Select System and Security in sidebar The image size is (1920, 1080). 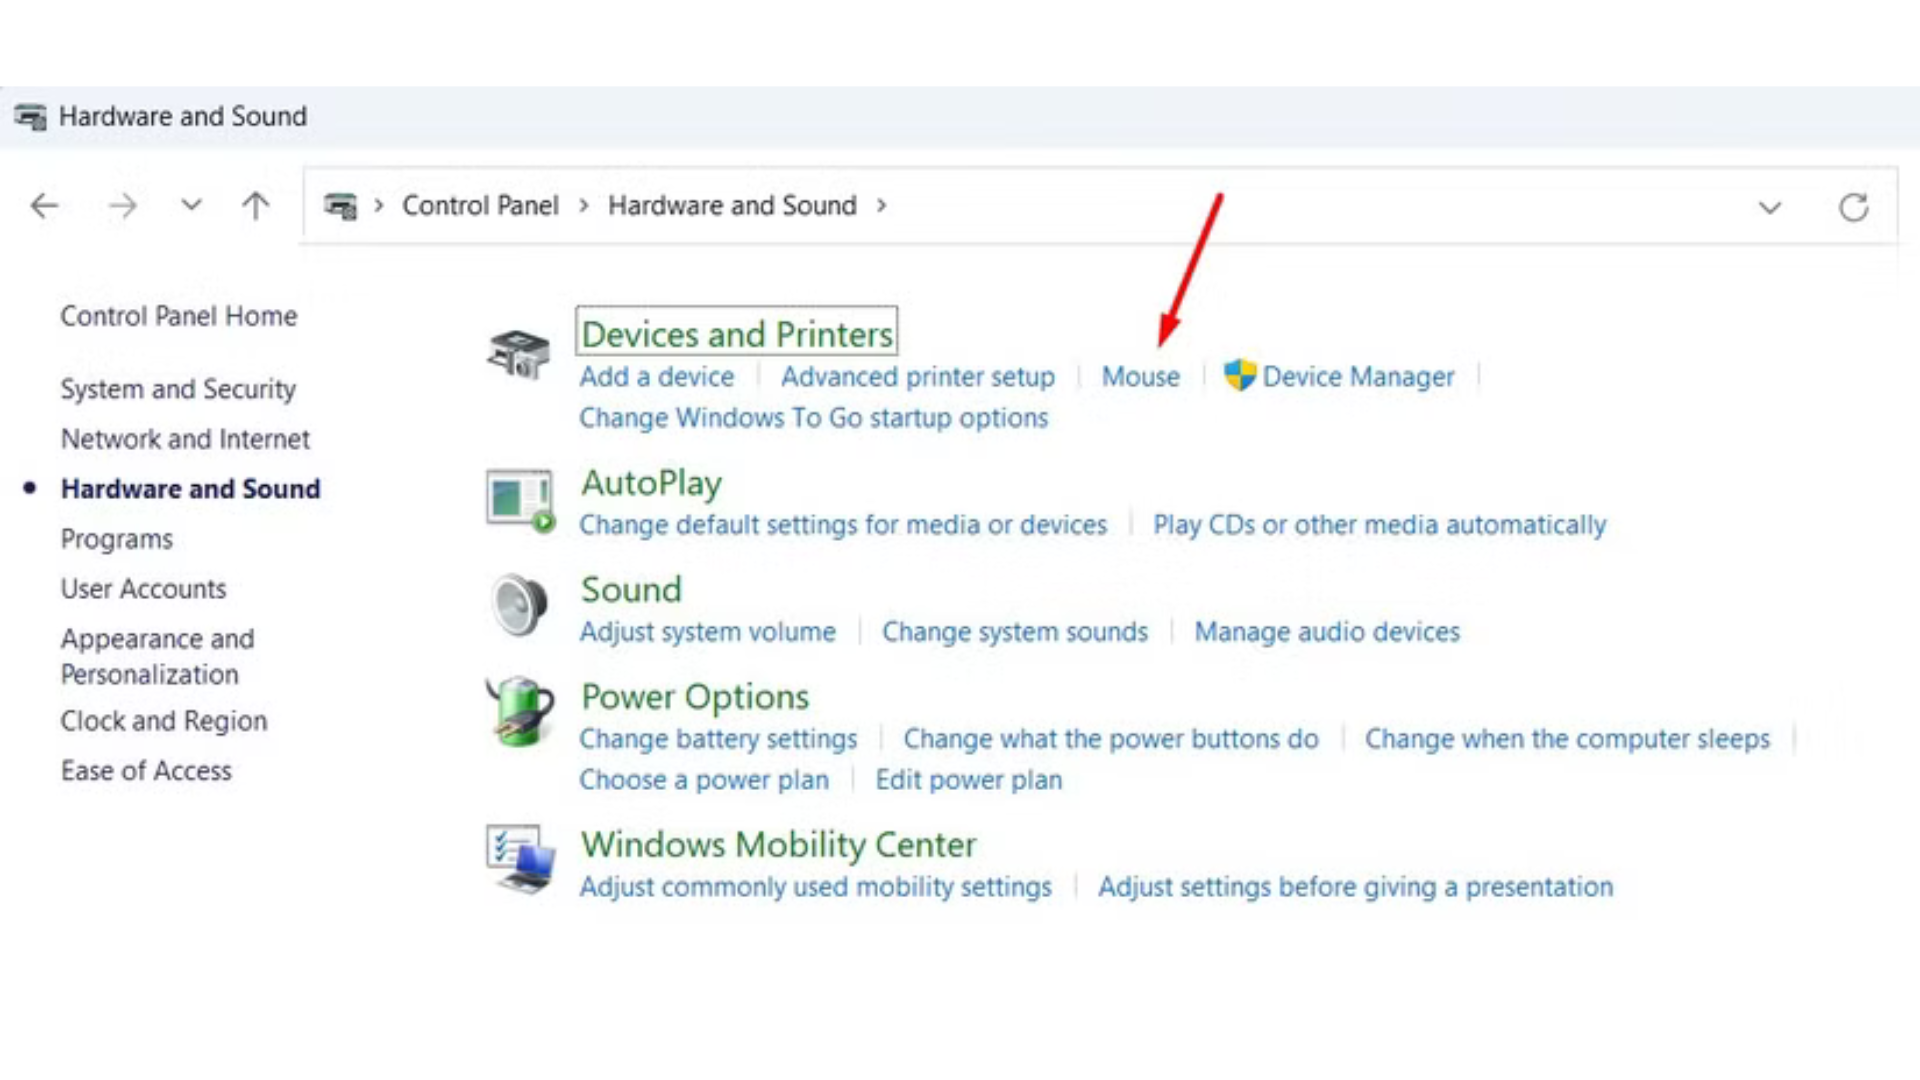click(178, 389)
